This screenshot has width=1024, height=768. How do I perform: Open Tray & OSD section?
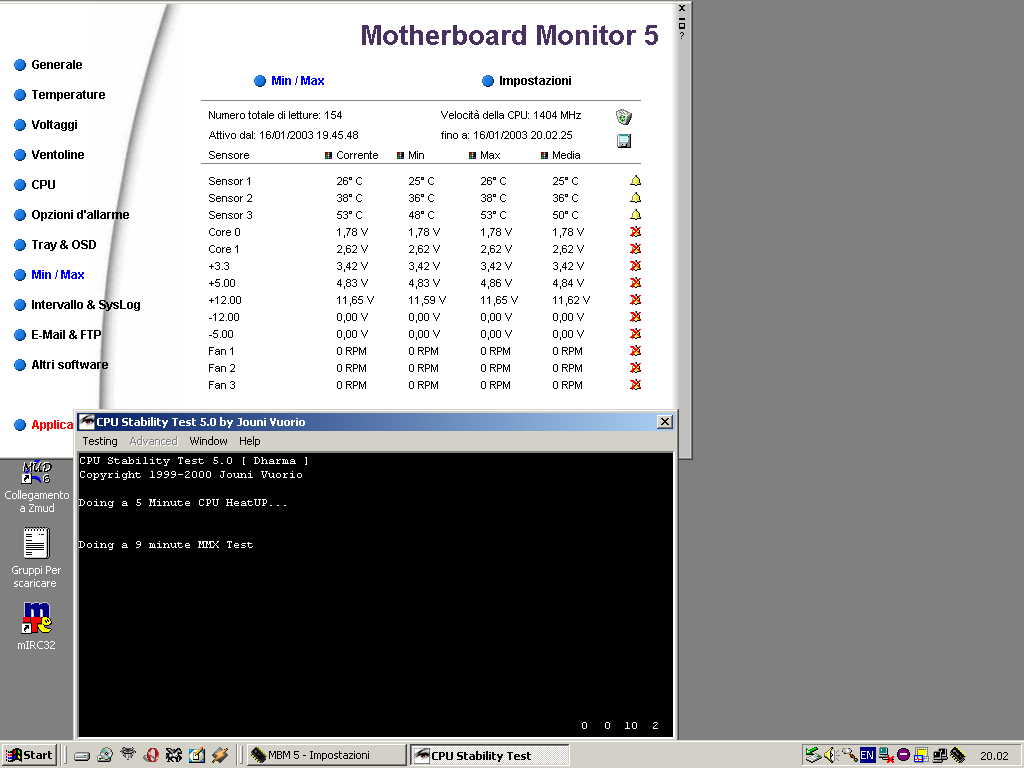pos(56,245)
